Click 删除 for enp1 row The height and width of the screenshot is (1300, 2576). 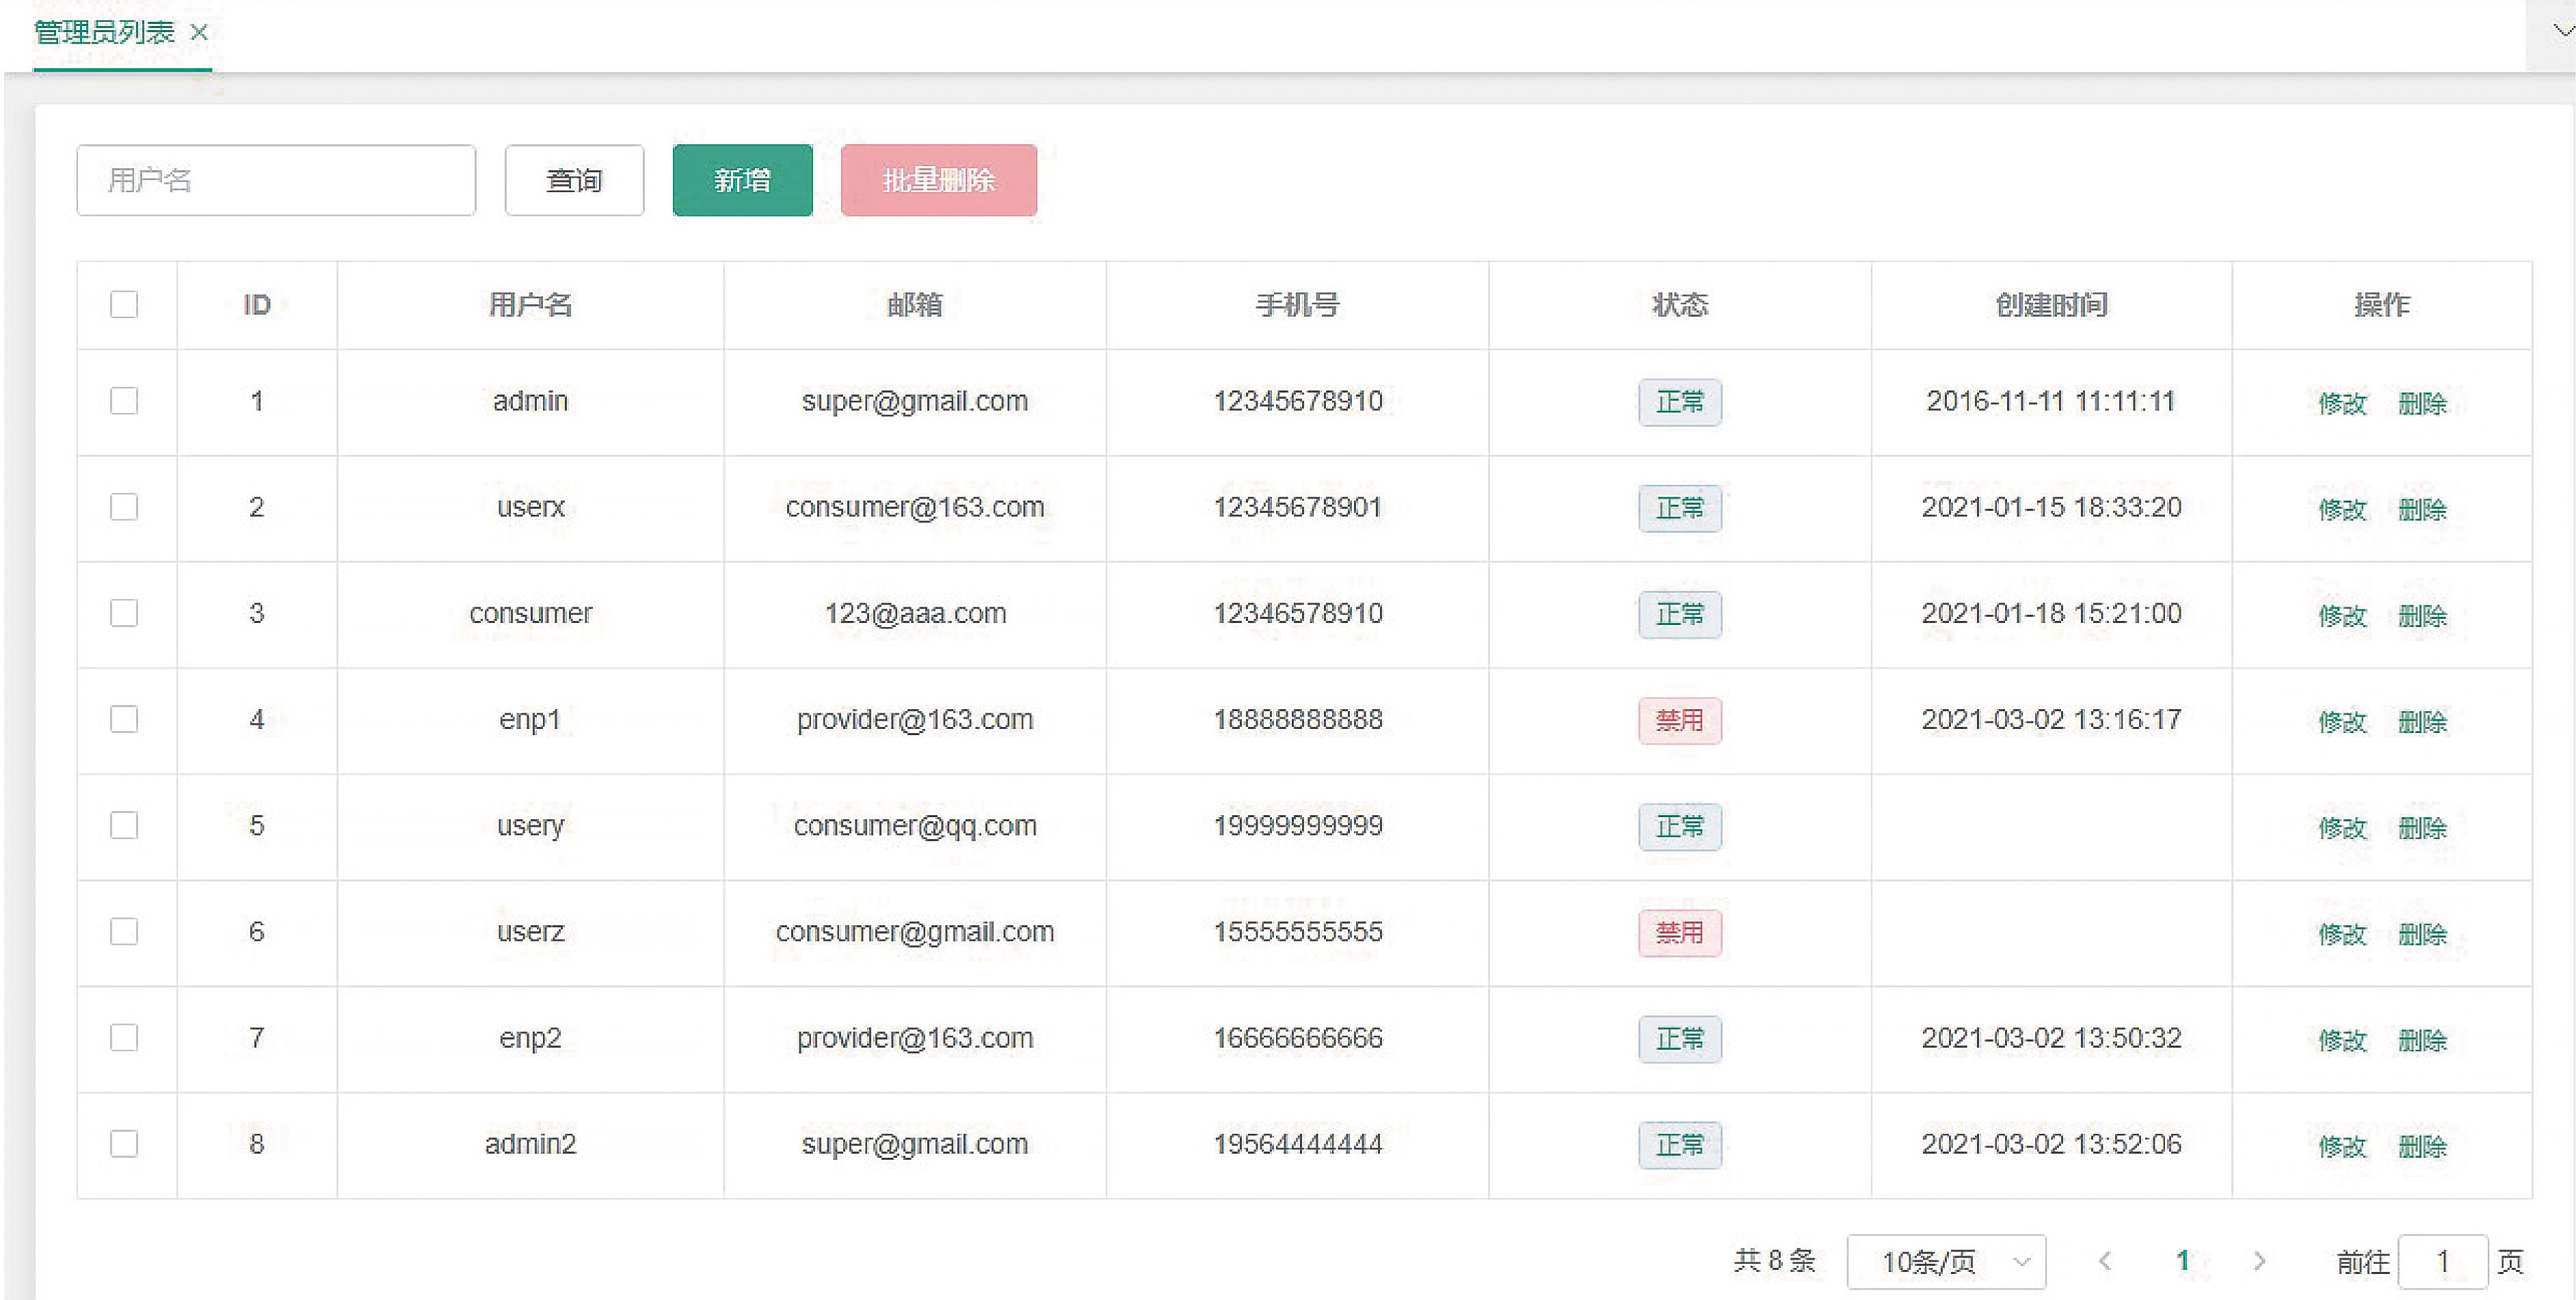[x=2422, y=721]
